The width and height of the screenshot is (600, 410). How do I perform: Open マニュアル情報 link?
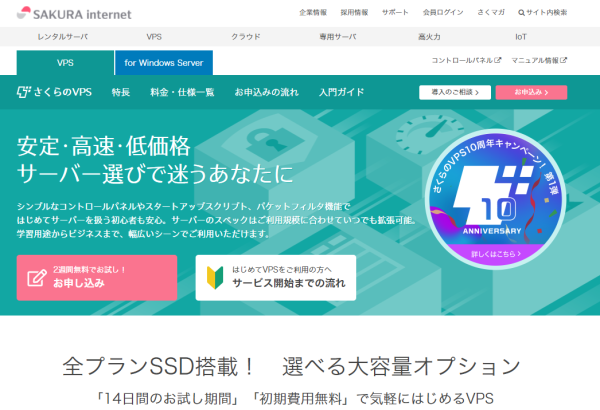coord(535,60)
